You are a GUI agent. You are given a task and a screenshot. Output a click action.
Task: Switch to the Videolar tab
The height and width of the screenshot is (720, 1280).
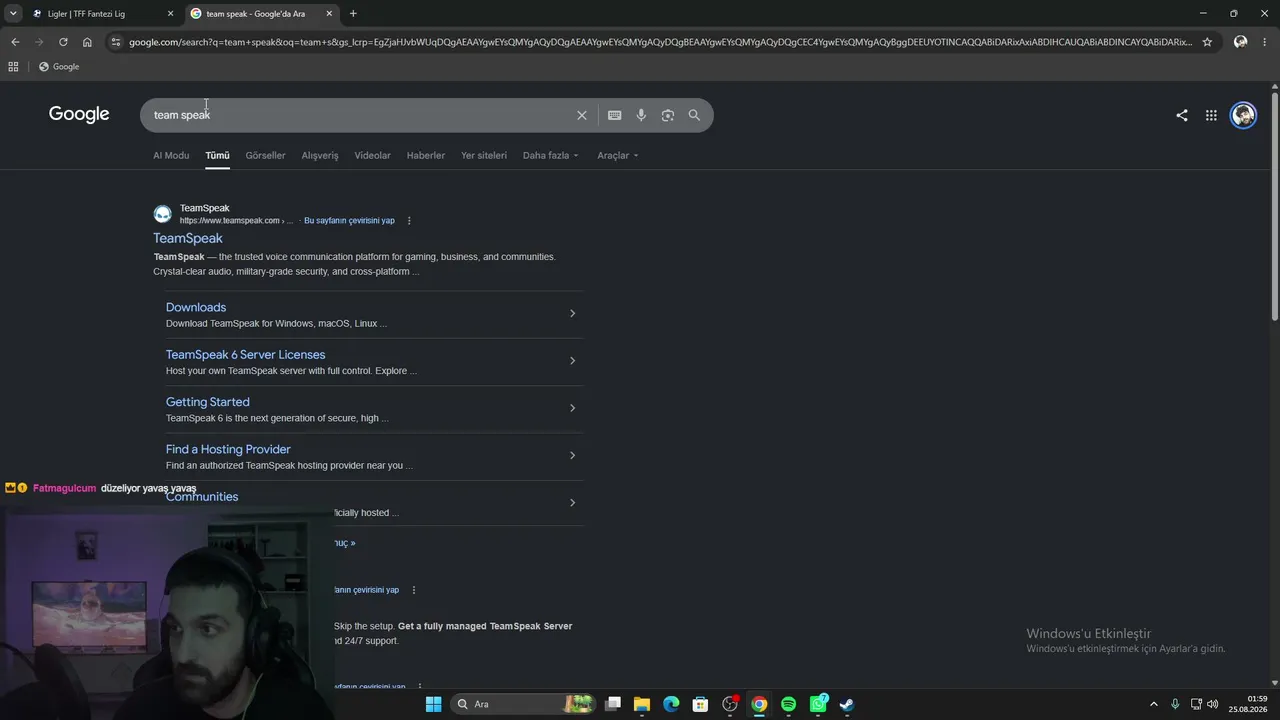click(372, 156)
